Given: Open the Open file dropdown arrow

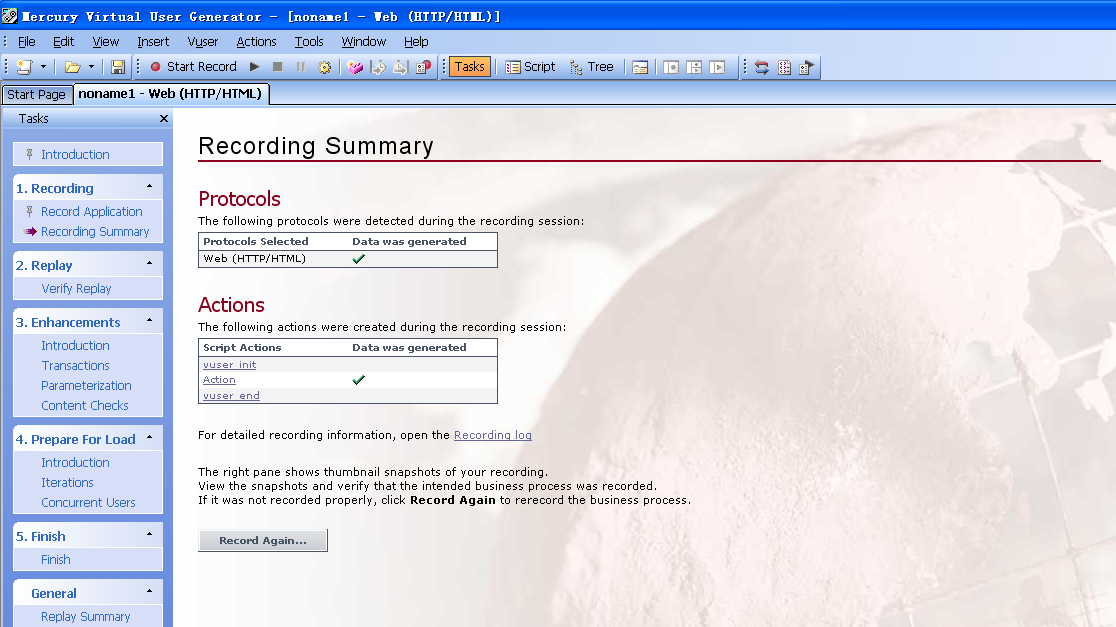Looking at the screenshot, I should (x=91, y=67).
